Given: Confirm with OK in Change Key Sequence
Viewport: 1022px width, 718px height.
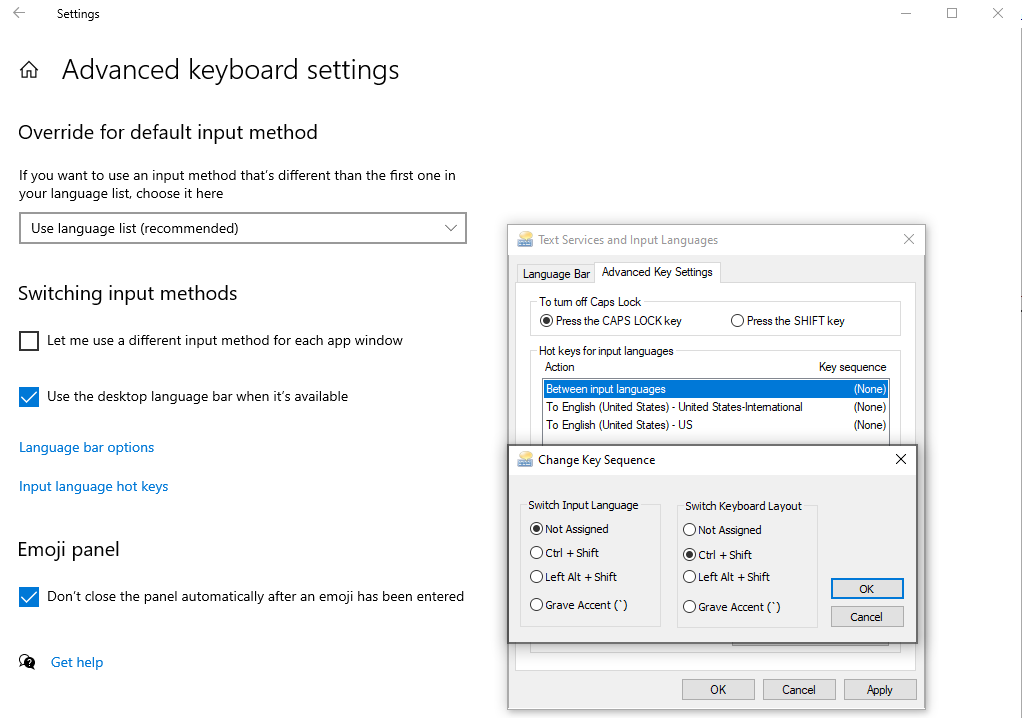Looking at the screenshot, I should tap(866, 588).
